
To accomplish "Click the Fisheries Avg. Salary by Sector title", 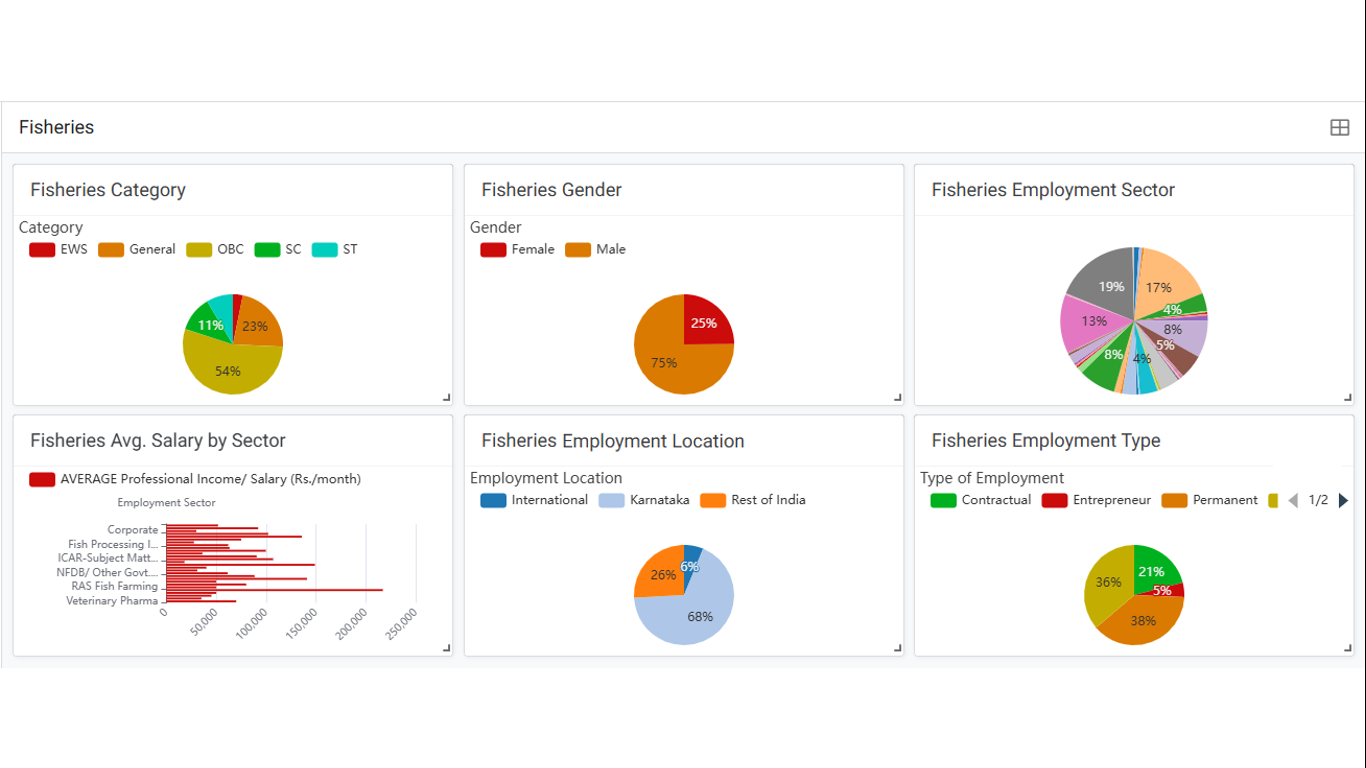I will tap(158, 441).
